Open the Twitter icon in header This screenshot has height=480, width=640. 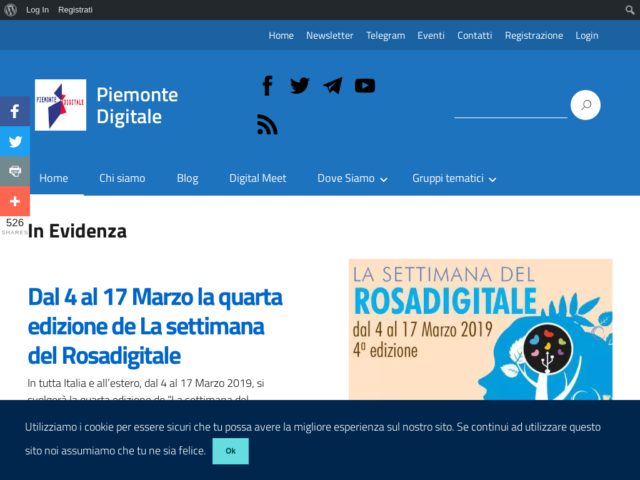click(300, 86)
